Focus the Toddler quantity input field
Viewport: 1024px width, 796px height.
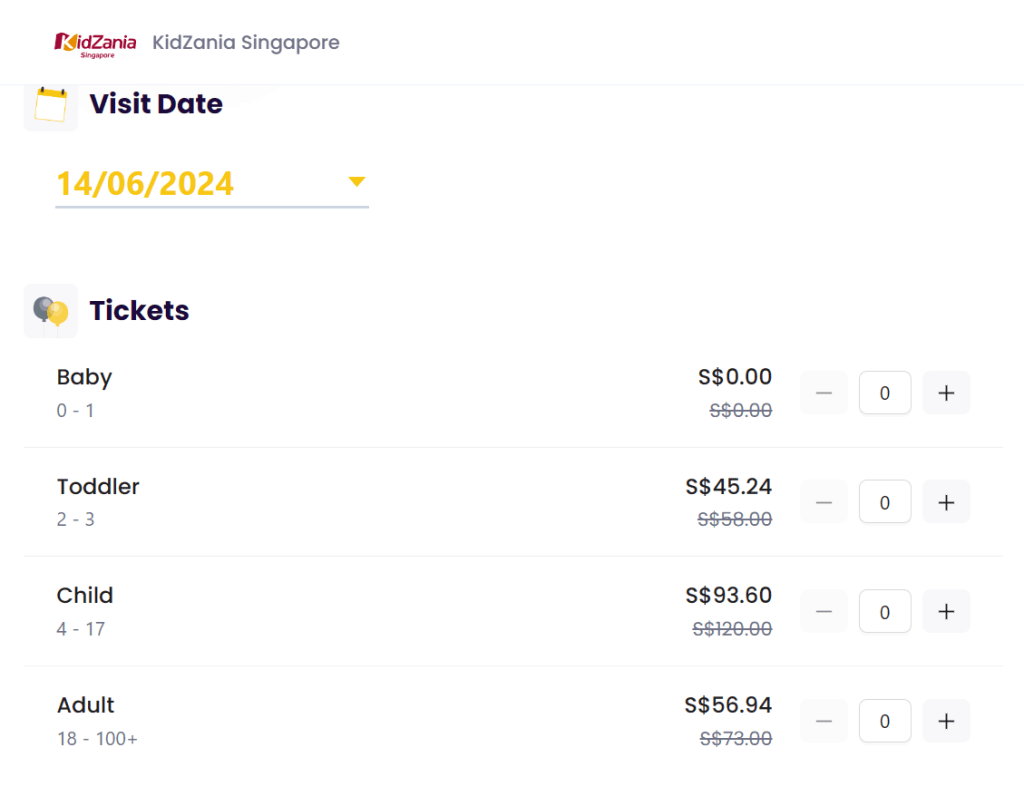coord(885,502)
